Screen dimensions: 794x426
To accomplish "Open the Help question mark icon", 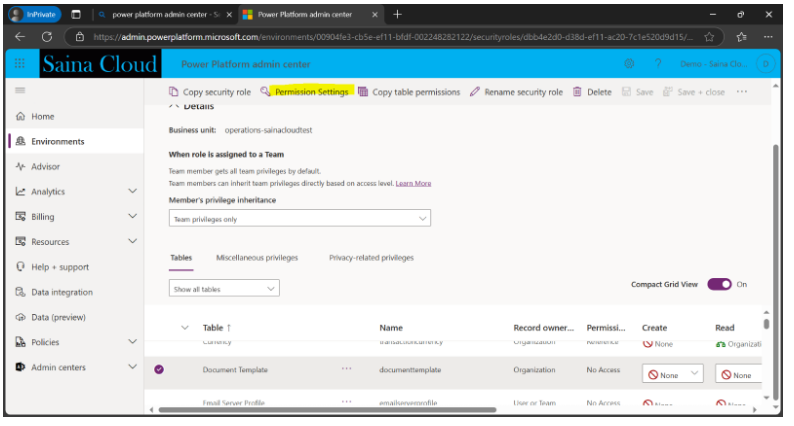I will [658, 63].
